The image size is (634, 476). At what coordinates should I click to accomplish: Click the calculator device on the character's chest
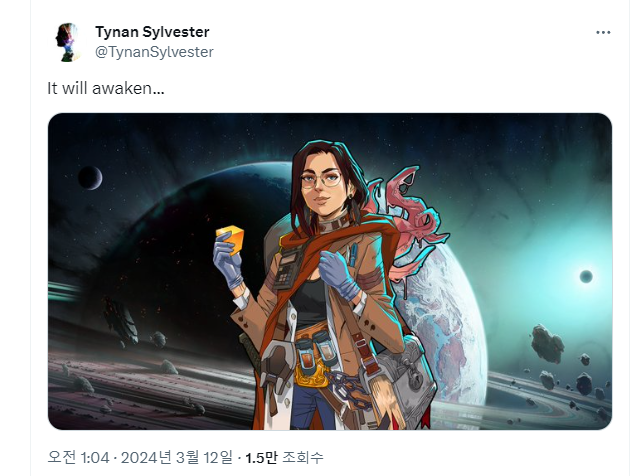click(x=288, y=267)
